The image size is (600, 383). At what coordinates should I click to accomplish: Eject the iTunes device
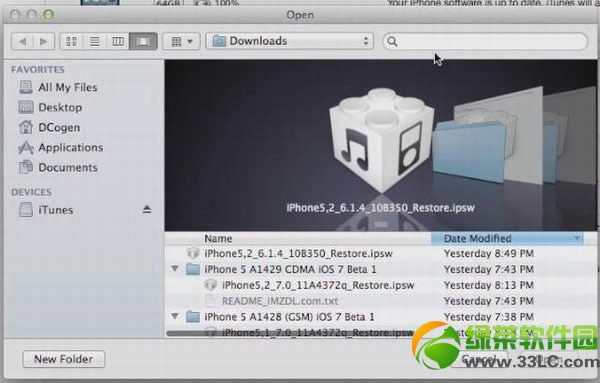(x=147, y=209)
